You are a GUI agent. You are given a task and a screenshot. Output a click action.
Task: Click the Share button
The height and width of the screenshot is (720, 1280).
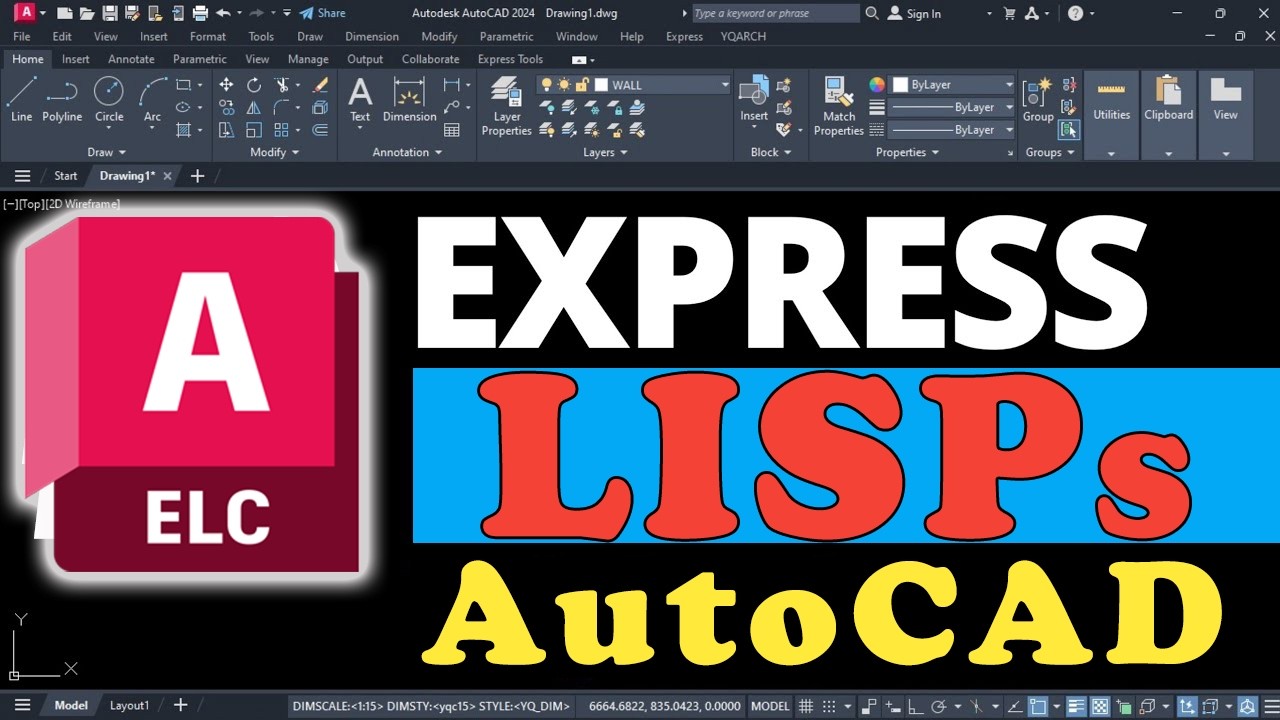coord(323,13)
